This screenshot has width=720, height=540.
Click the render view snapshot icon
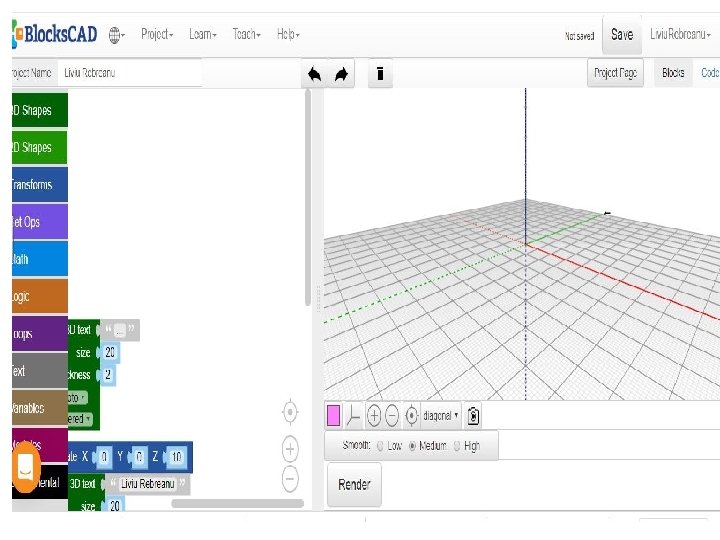coord(473,416)
